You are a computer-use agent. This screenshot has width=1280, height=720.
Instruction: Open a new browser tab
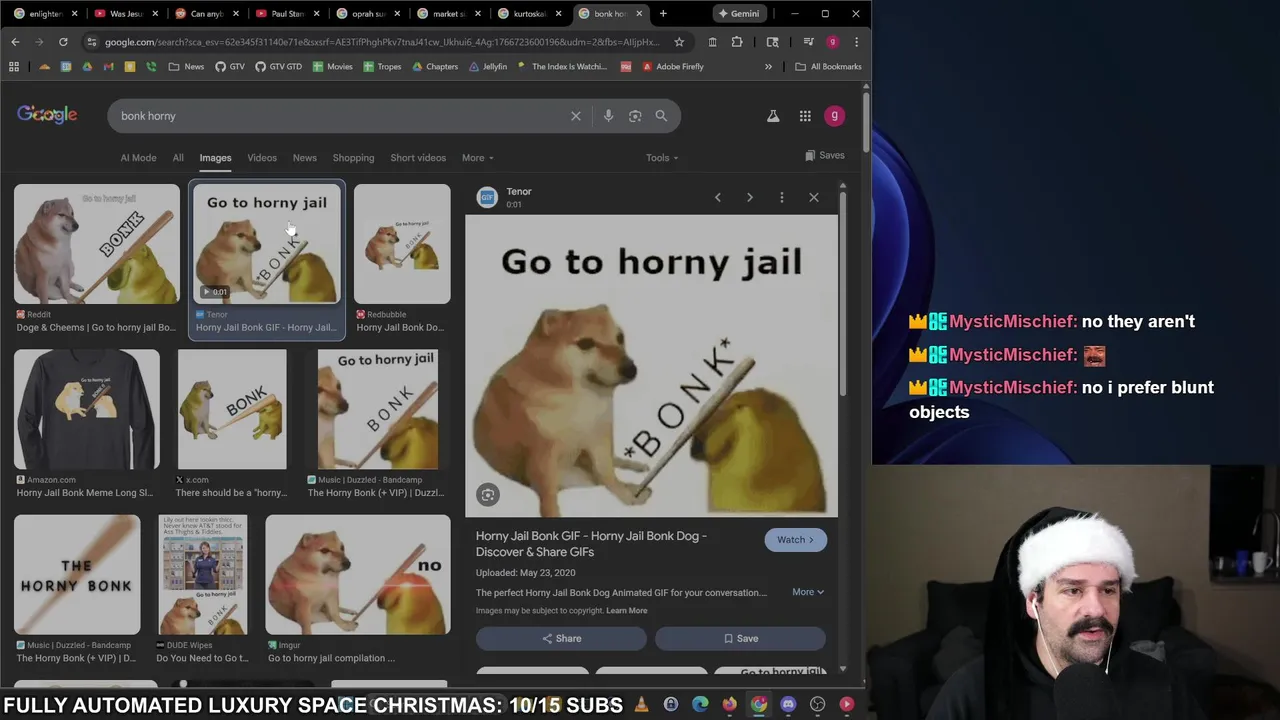[663, 14]
